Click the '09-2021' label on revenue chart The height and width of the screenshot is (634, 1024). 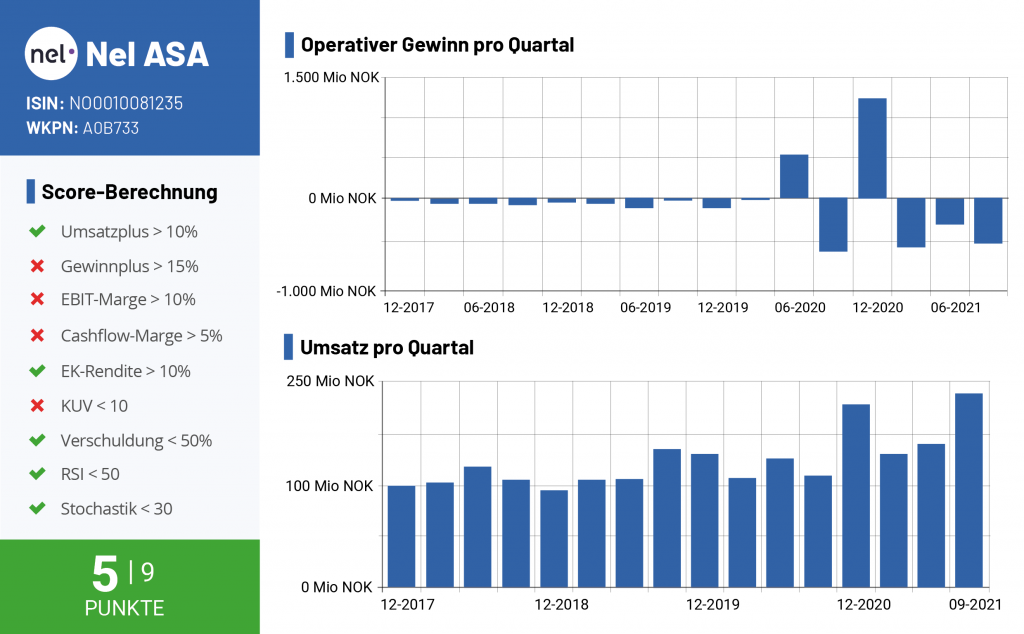coord(975,605)
